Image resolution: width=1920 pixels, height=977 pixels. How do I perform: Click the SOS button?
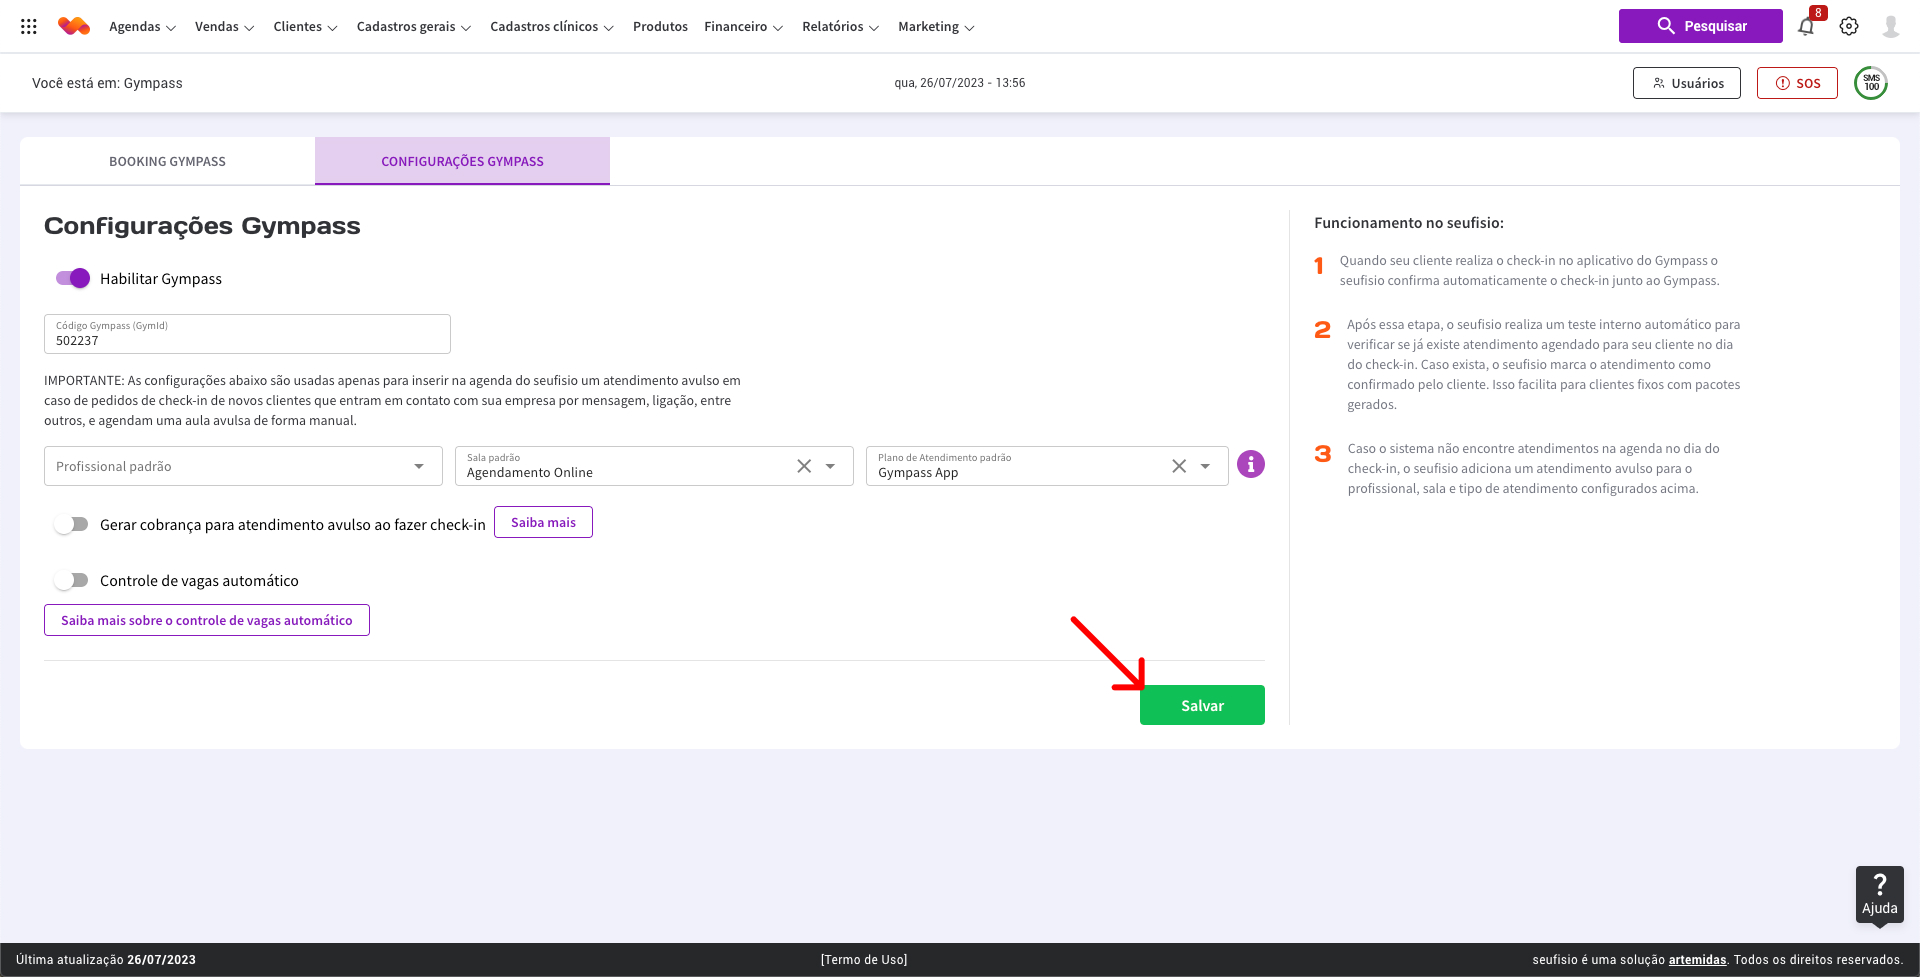1797,83
